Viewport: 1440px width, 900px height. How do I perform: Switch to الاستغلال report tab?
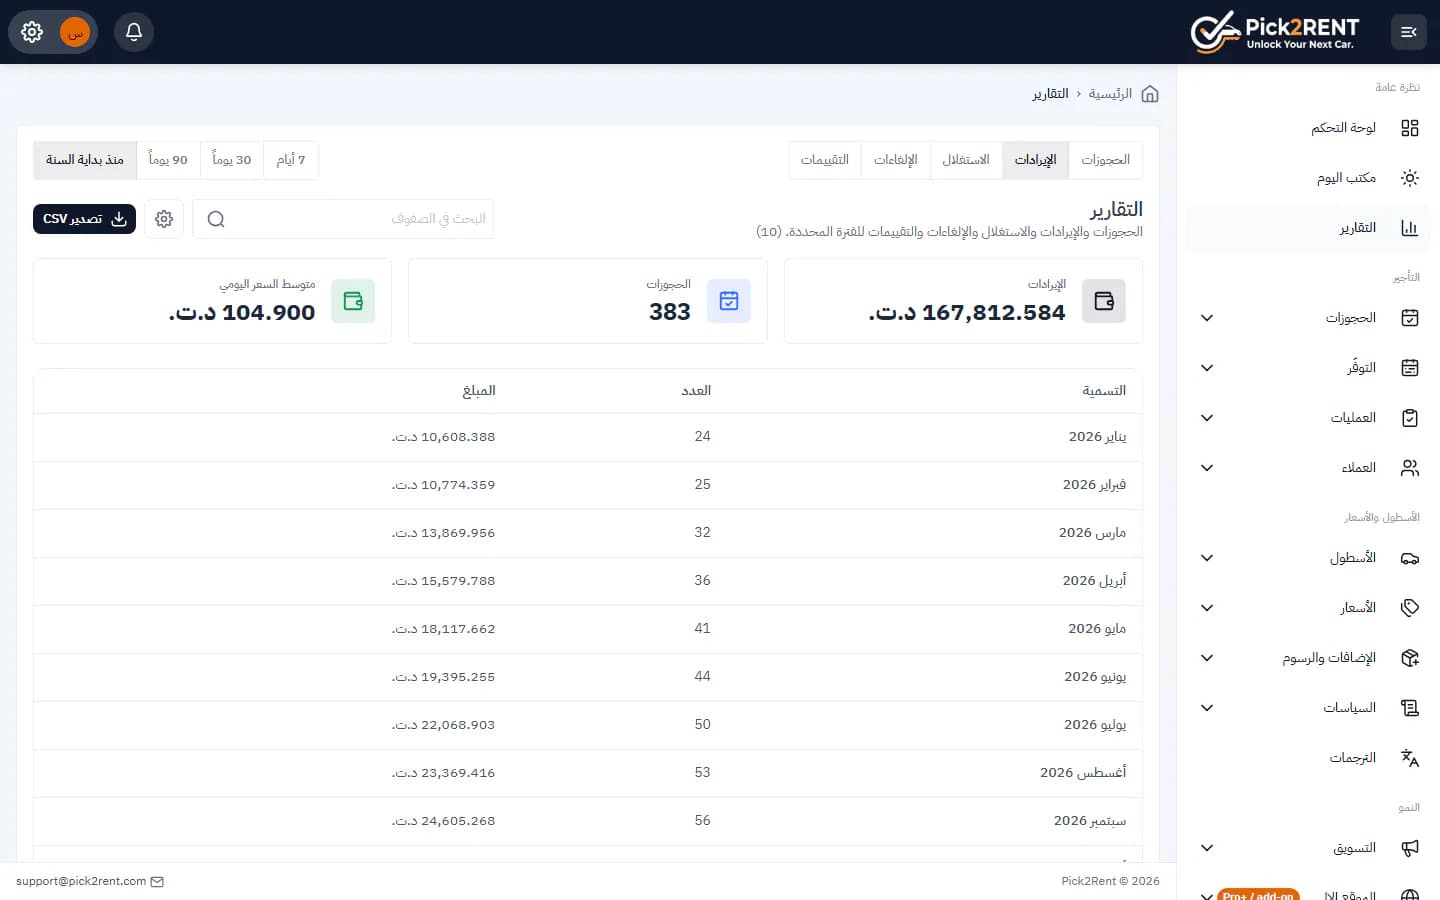coord(966,160)
